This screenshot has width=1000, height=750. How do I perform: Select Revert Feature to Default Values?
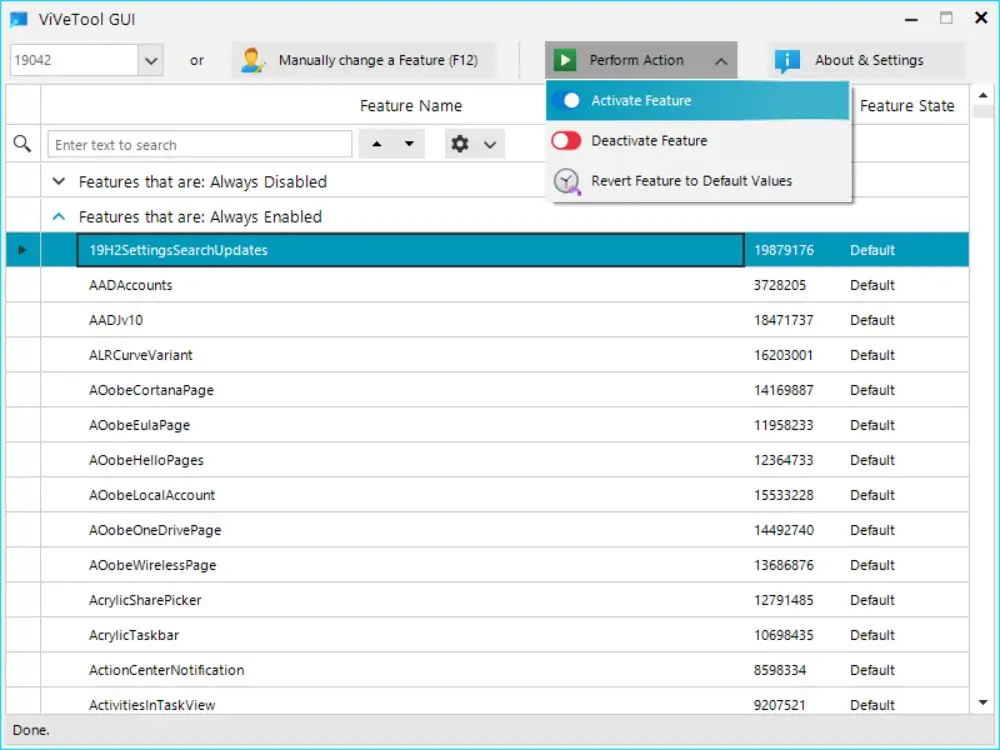691,181
